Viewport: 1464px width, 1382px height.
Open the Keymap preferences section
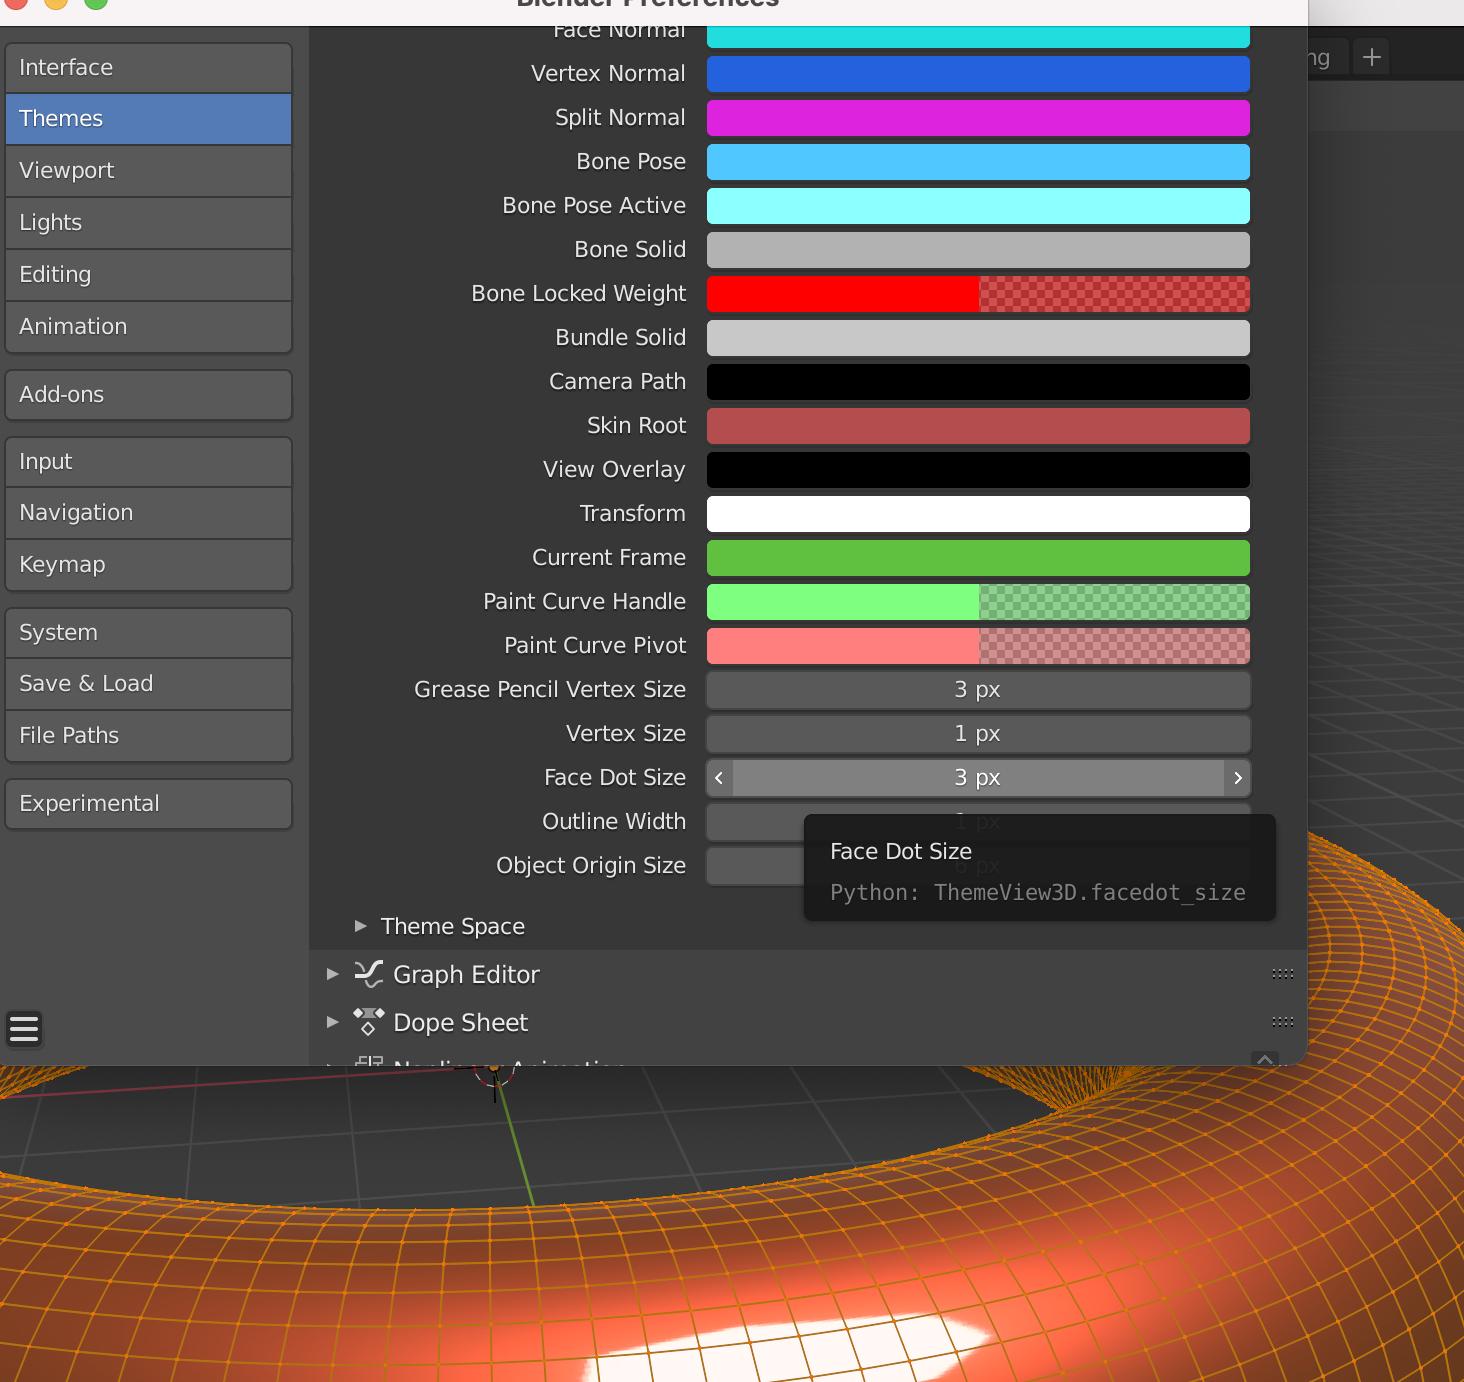[147, 564]
